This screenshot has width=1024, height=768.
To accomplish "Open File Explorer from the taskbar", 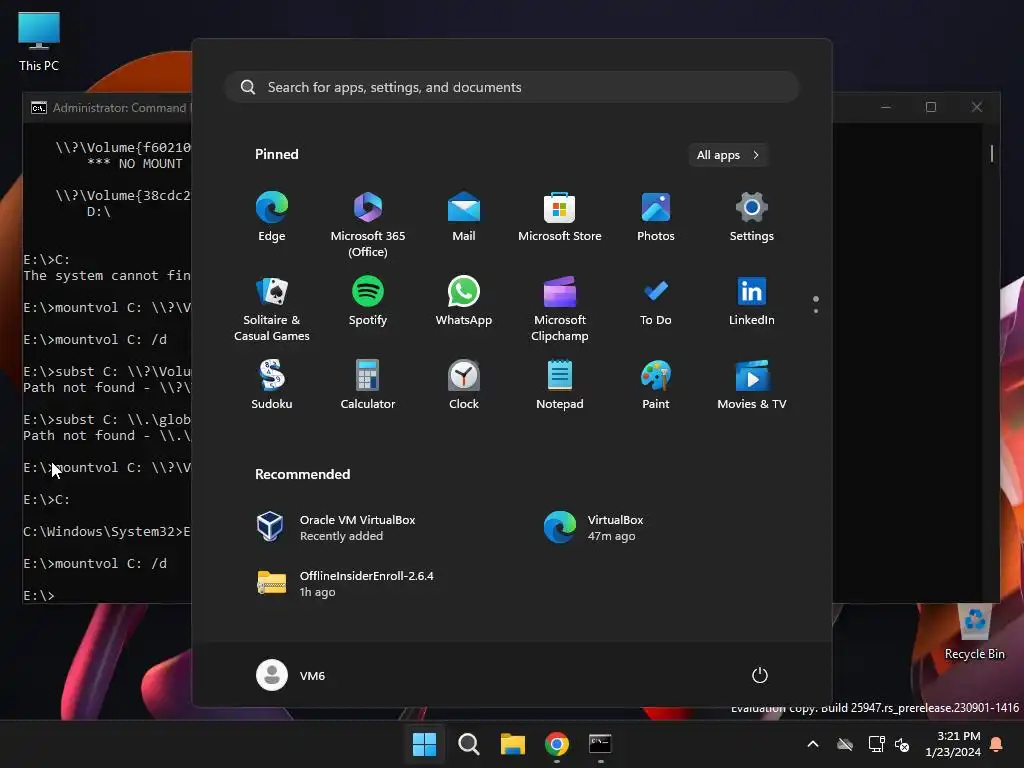I will [x=513, y=744].
